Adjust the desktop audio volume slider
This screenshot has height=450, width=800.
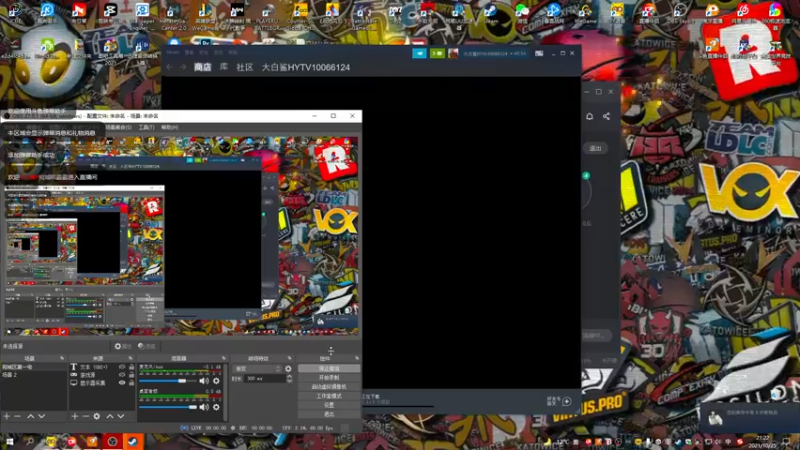pos(168,407)
